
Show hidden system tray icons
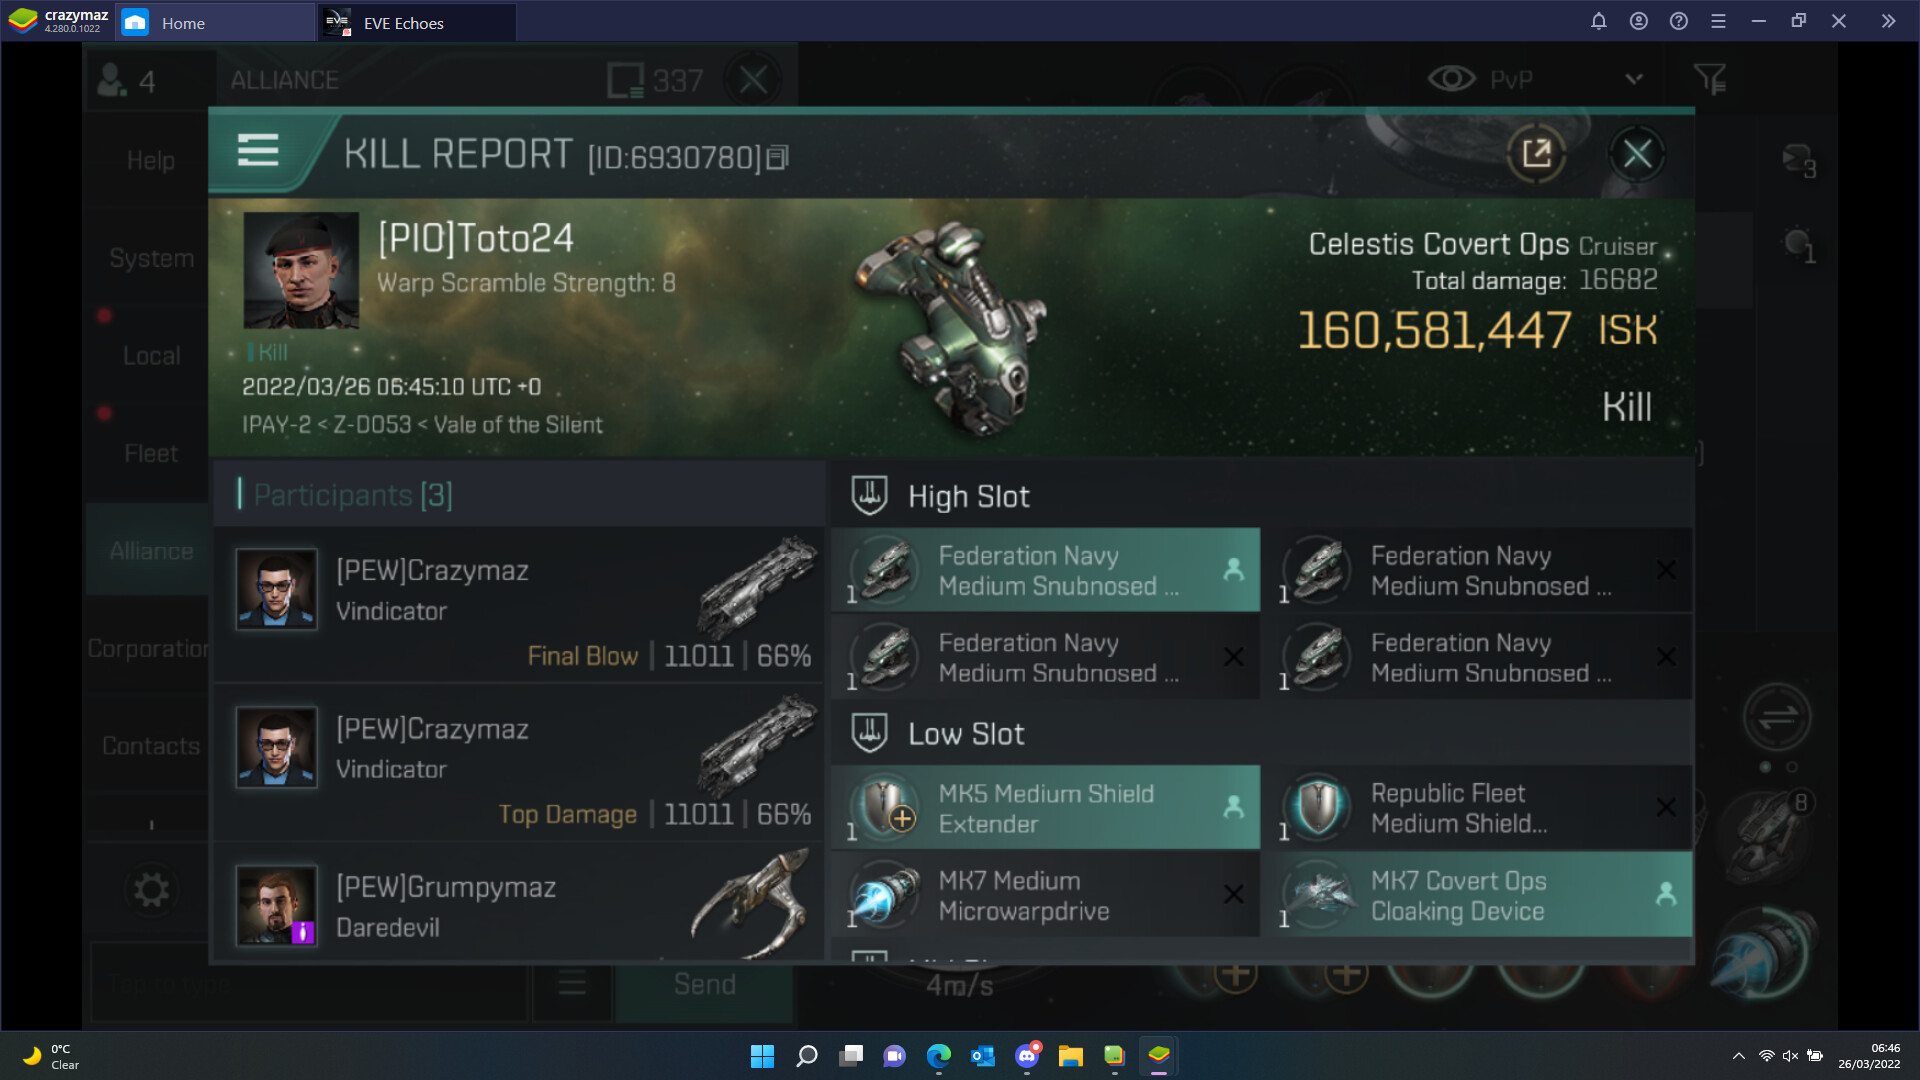[x=1738, y=1056]
